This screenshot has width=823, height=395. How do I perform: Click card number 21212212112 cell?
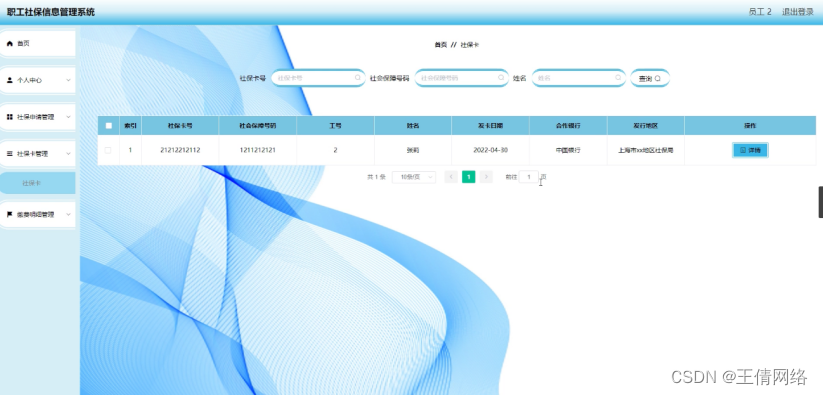tap(180, 150)
